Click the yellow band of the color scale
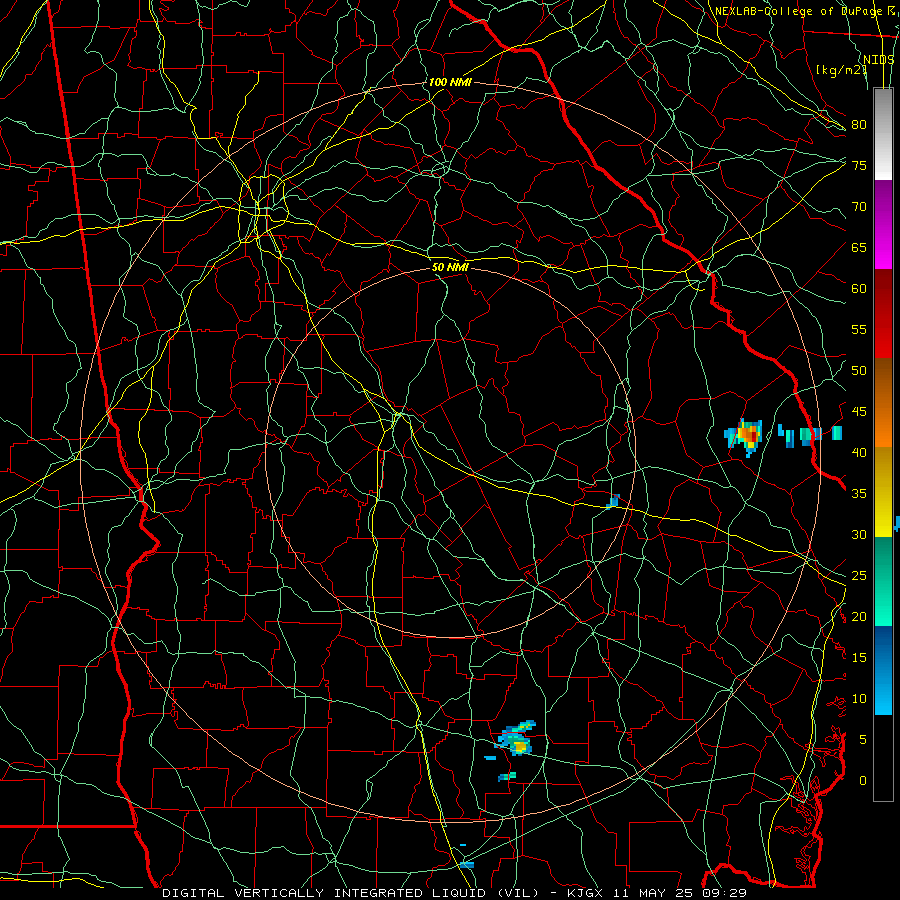The height and width of the screenshot is (900, 900). [x=883, y=492]
